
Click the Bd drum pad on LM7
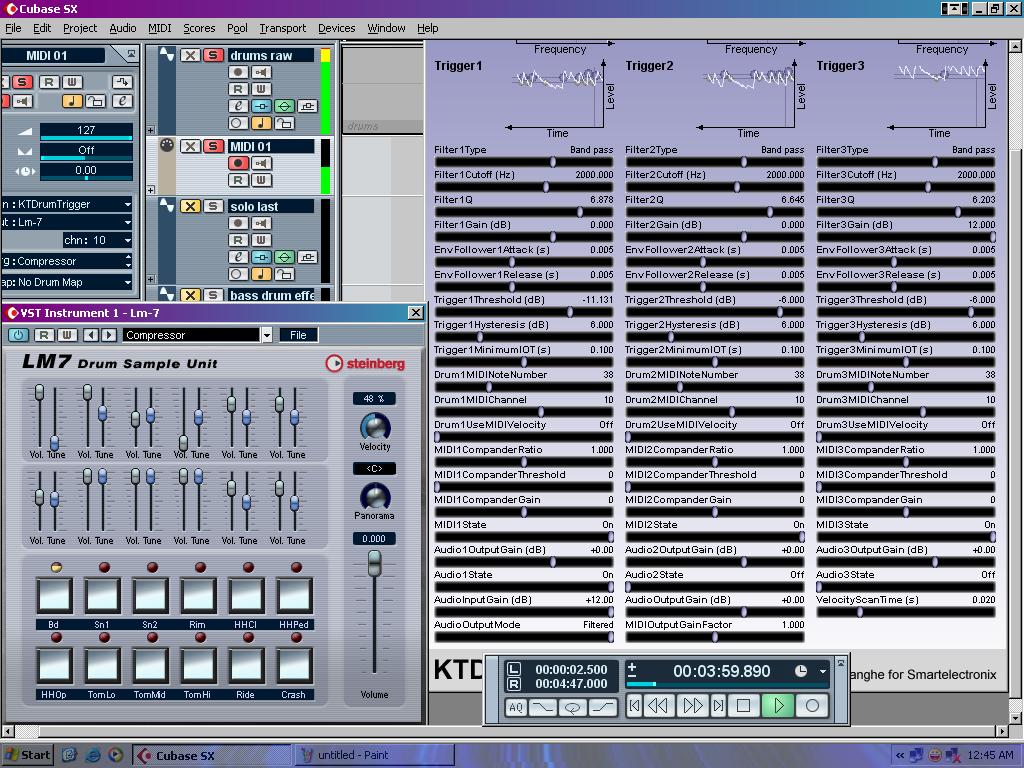coord(55,595)
